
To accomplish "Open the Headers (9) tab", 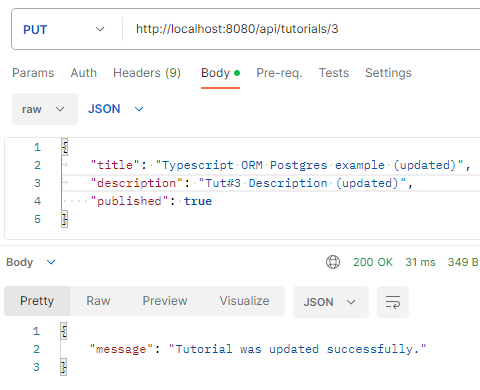I will click(x=147, y=73).
